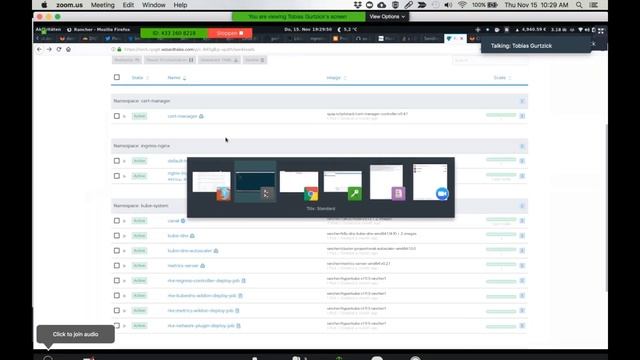Click the Firefox address bar URL
This screenshot has height=360, width=640.
click(x=189, y=49)
